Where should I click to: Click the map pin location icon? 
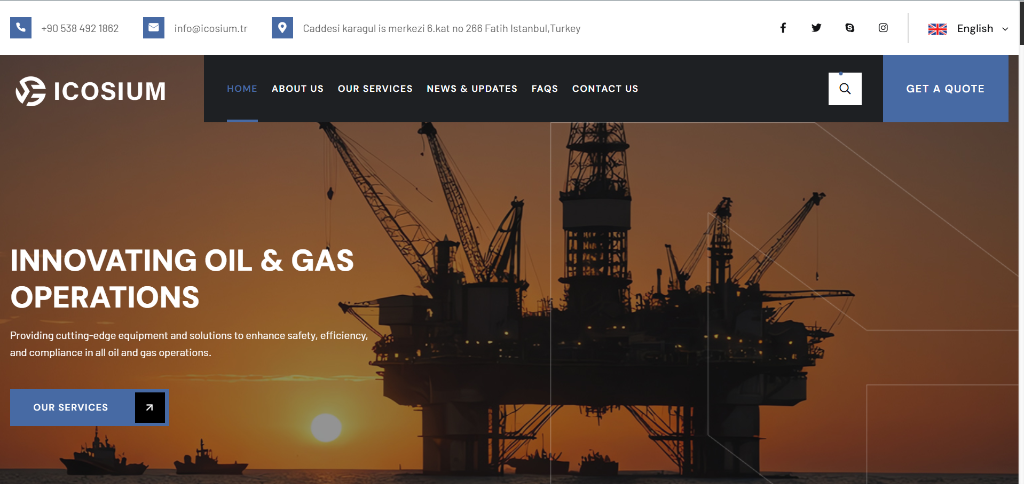[282, 28]
